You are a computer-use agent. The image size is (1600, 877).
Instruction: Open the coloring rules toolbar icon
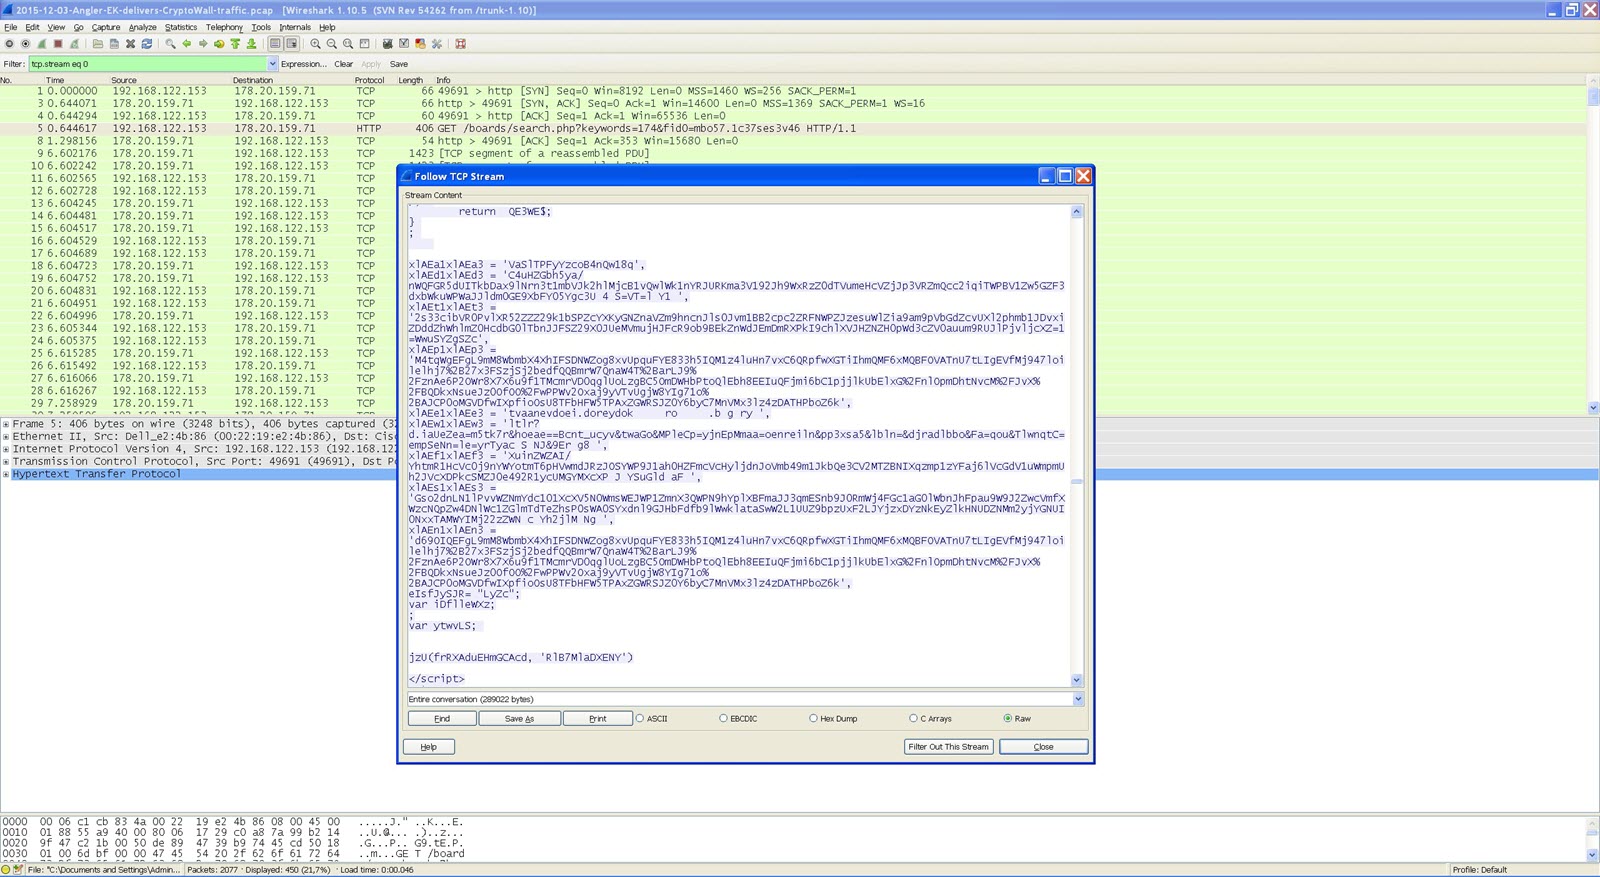point(420,44)
